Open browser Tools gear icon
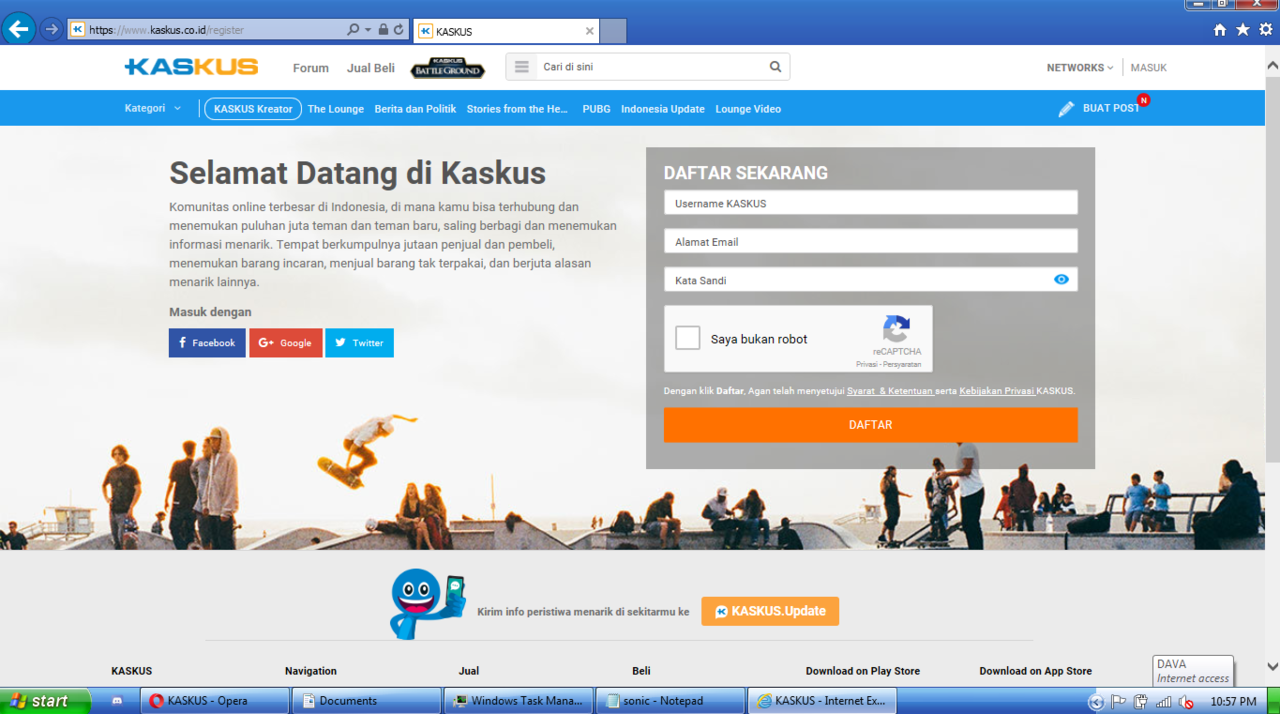This screenshot has height=714, width=1280. pos(1266,30)
